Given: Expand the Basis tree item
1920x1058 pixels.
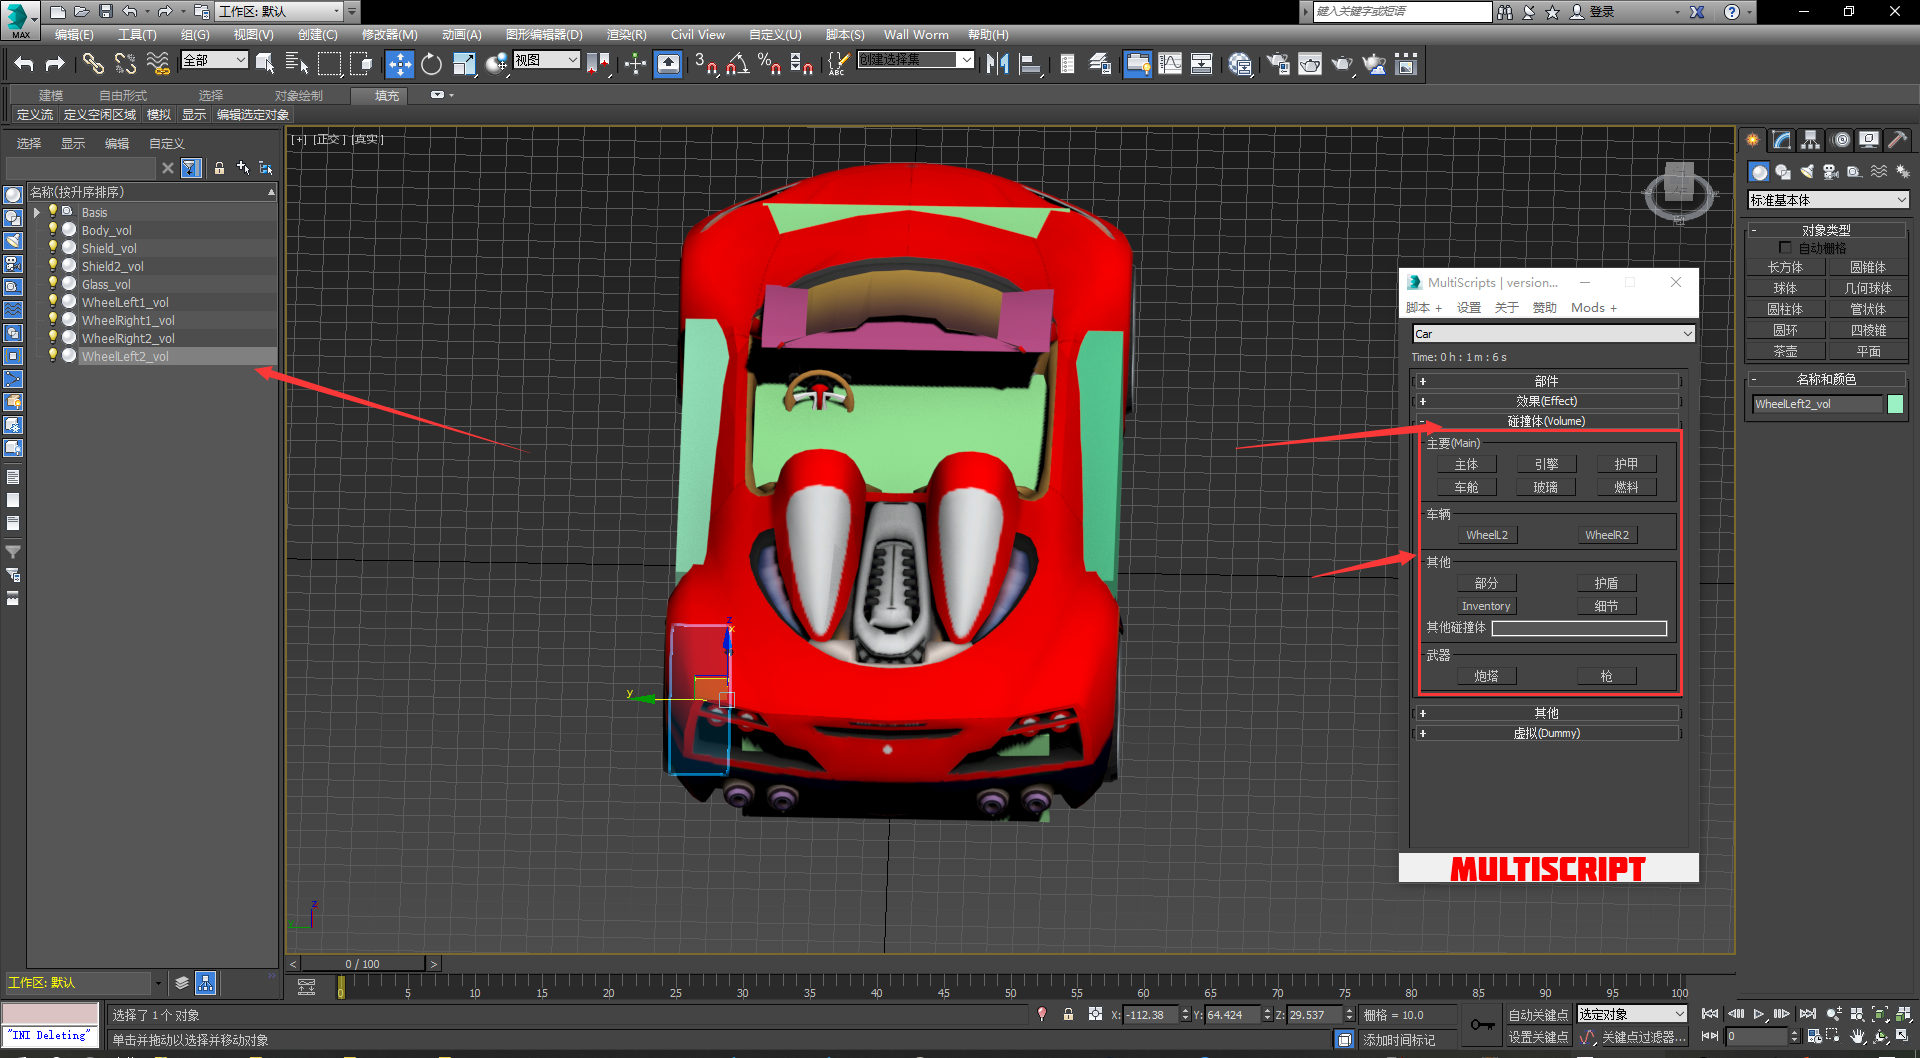Looking at the screenshot, I should pos(37,212).
